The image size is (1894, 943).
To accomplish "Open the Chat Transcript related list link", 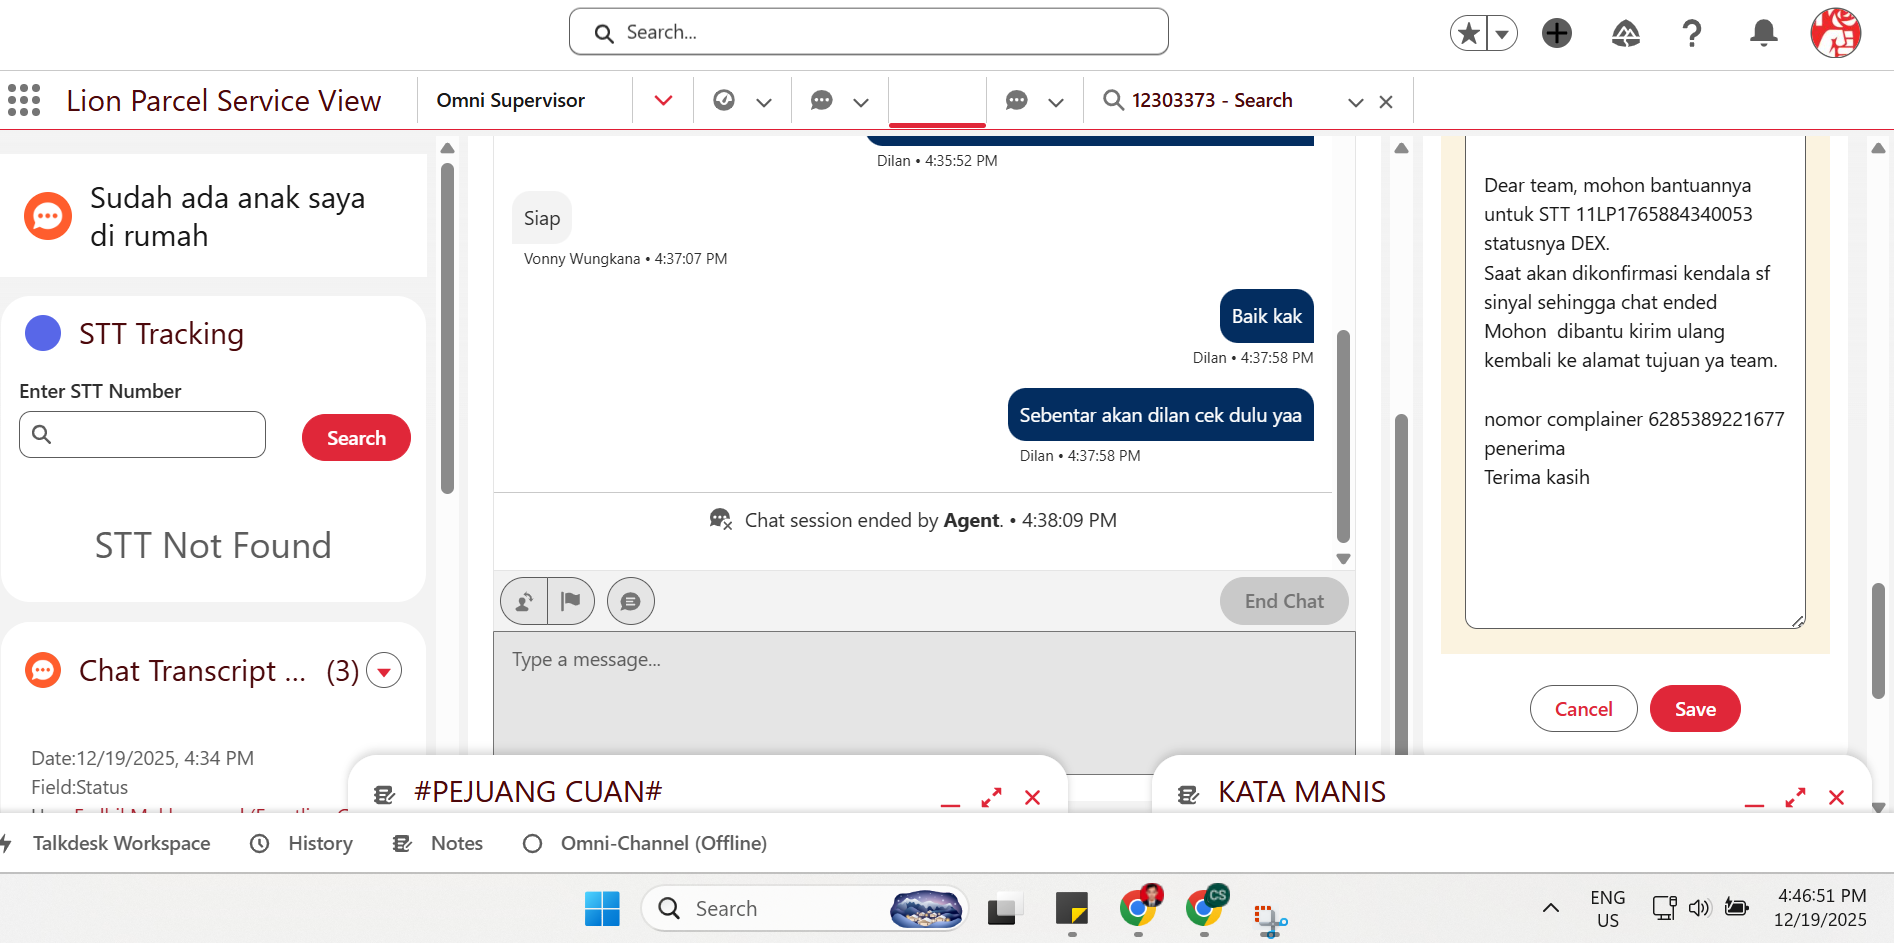I will [x=192, y=670].
